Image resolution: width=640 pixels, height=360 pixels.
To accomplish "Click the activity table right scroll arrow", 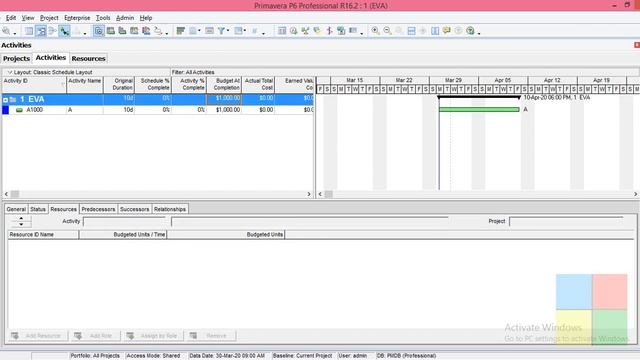I will point(309,194).
